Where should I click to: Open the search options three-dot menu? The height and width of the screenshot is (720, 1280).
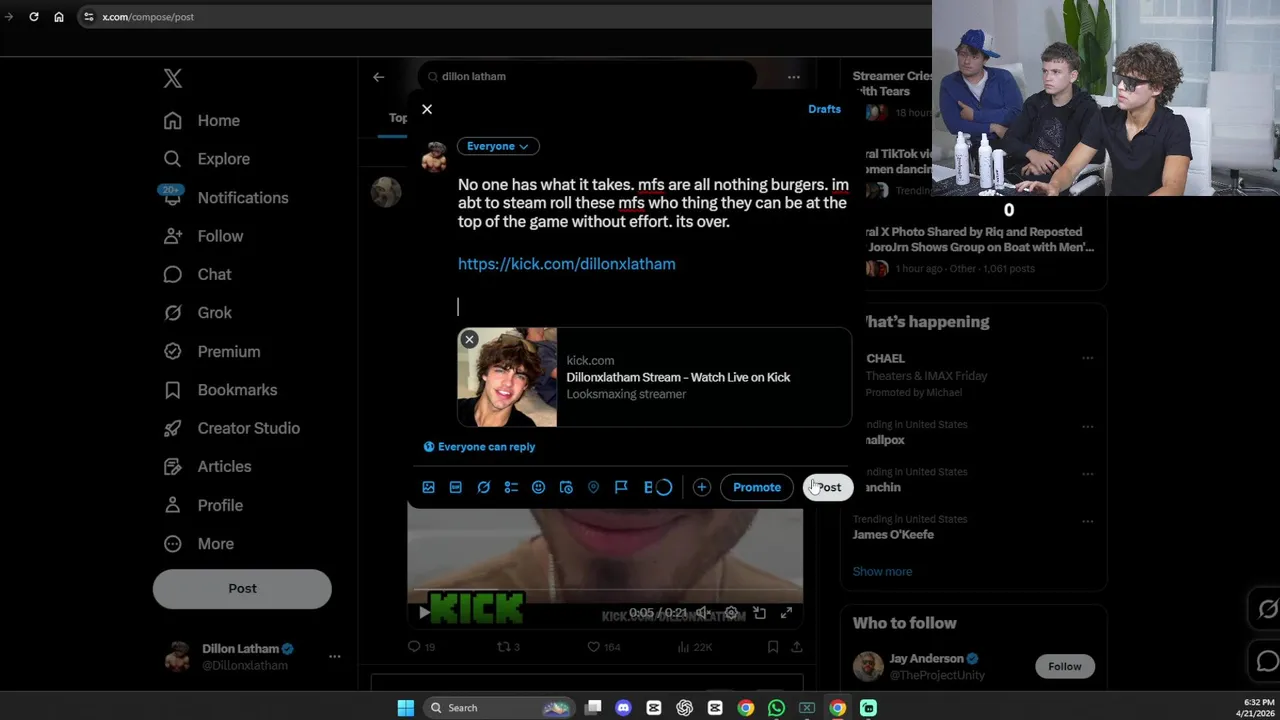click(793, 76)
